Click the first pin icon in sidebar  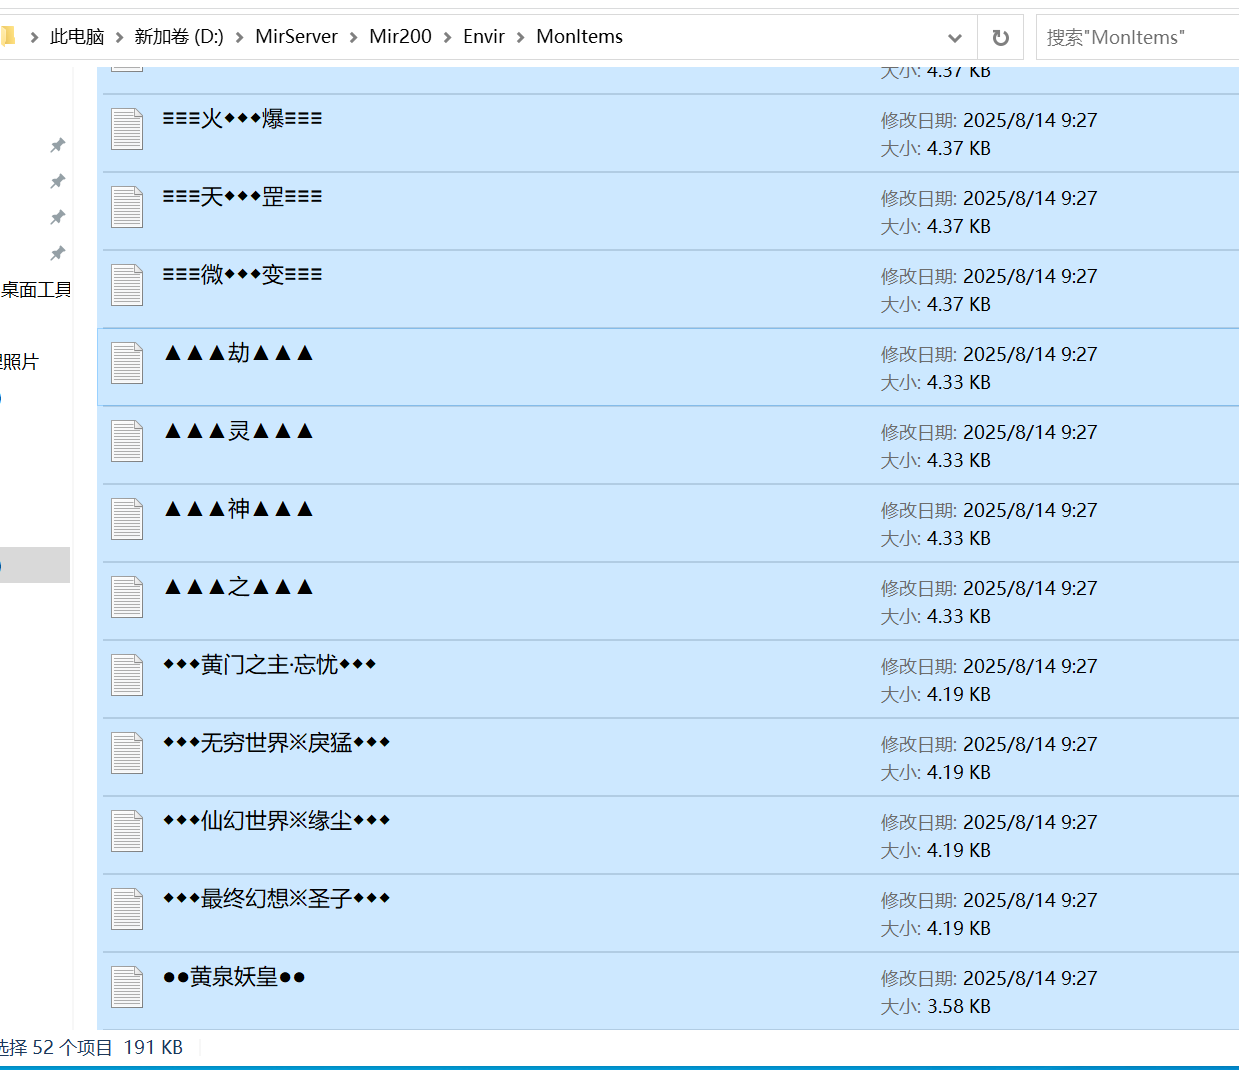pos(58,145)
